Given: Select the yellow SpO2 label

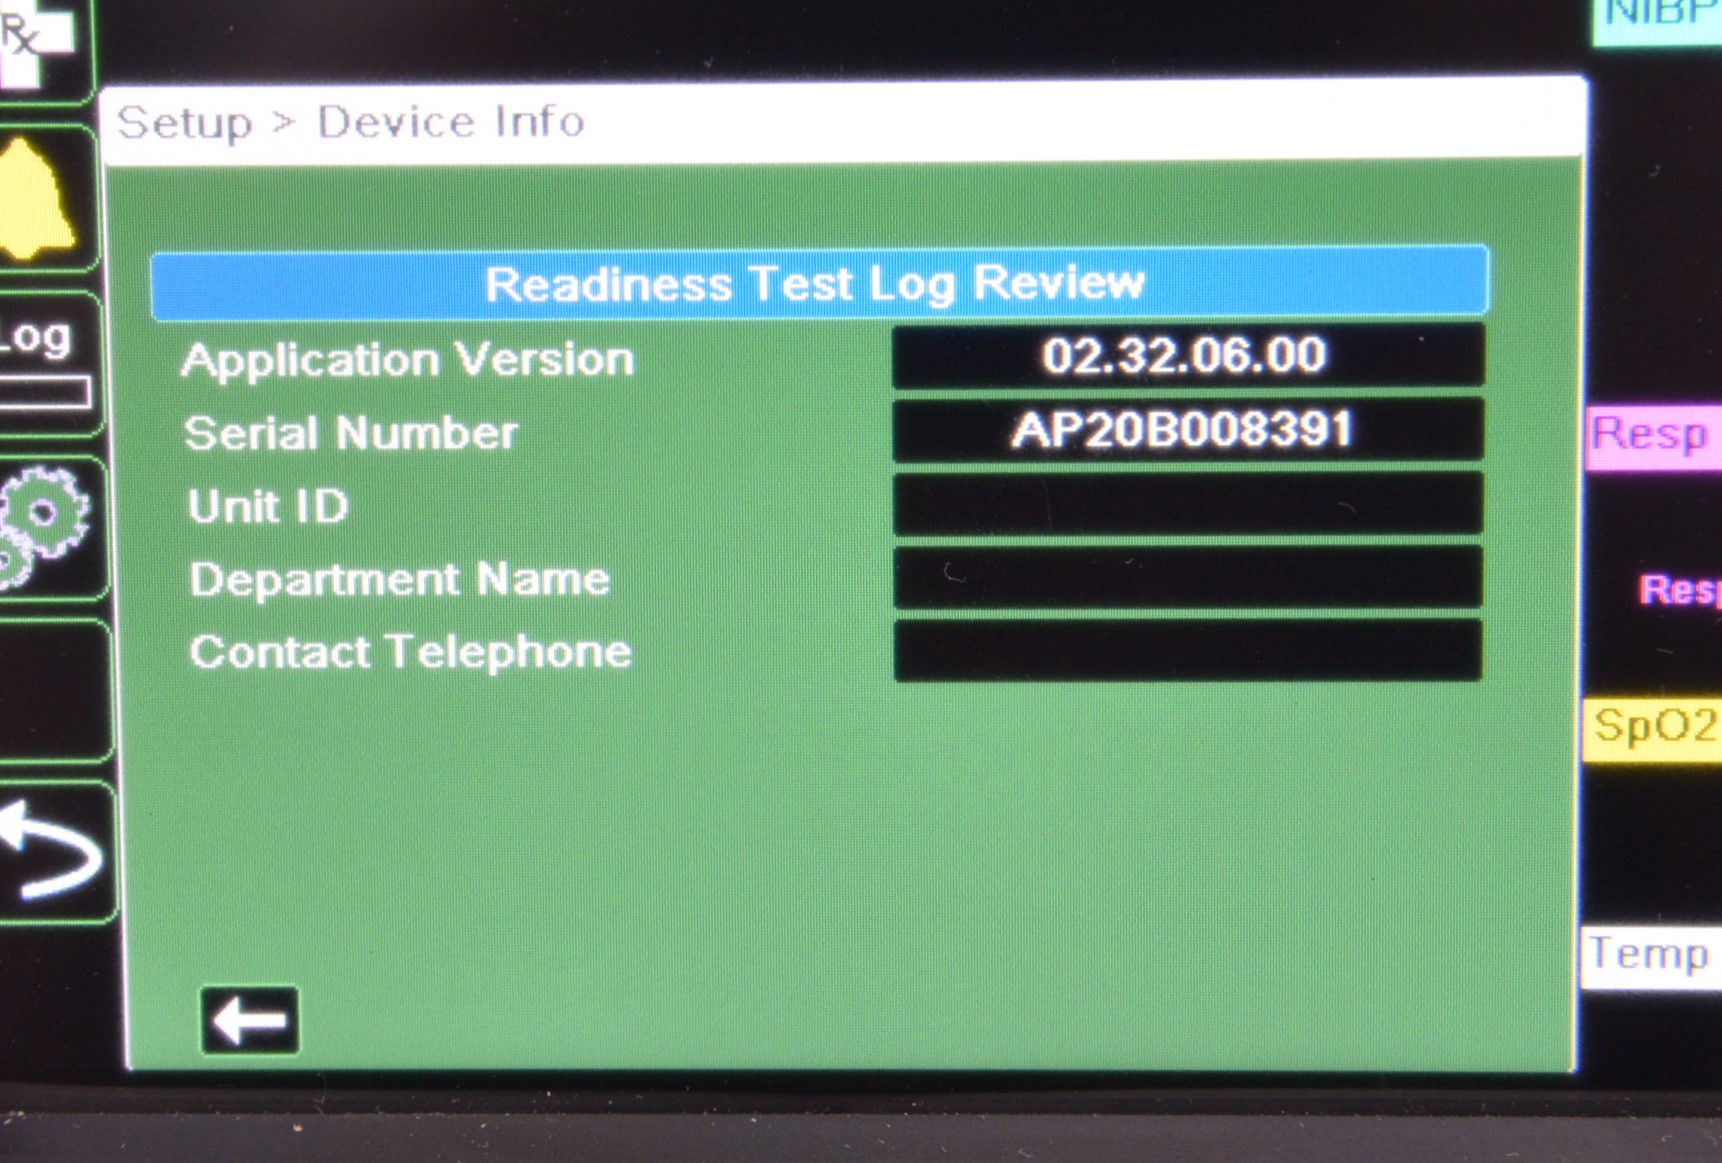Looking at the screenshot, I should (x=1653, y=727).
